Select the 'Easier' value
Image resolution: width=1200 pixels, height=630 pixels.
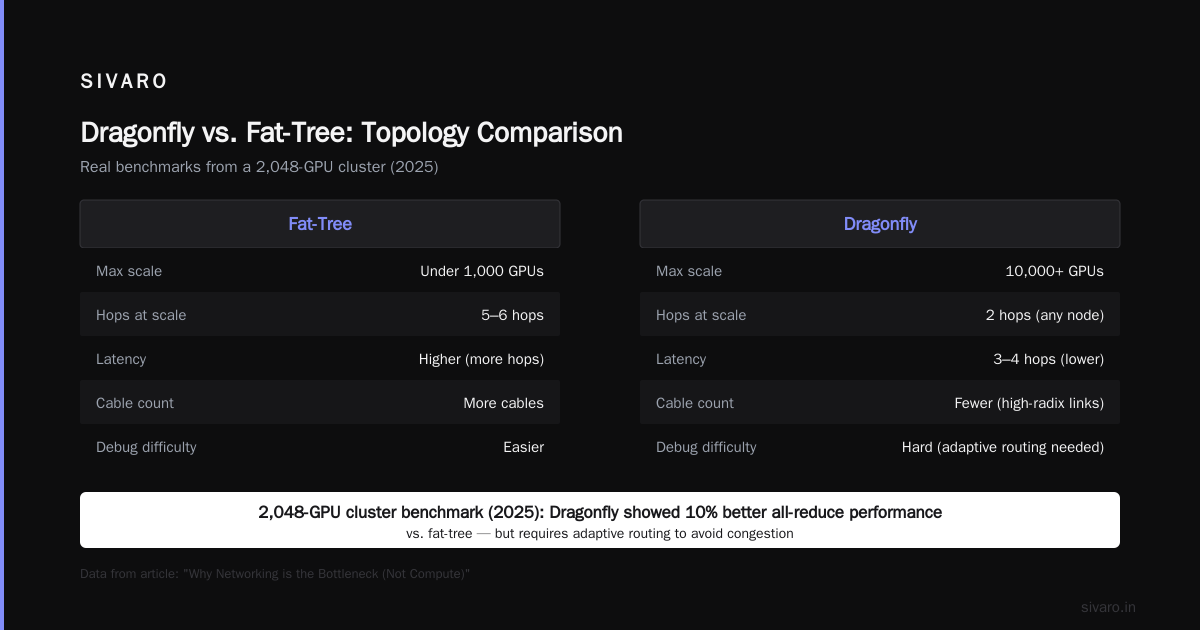click(523, 447)
